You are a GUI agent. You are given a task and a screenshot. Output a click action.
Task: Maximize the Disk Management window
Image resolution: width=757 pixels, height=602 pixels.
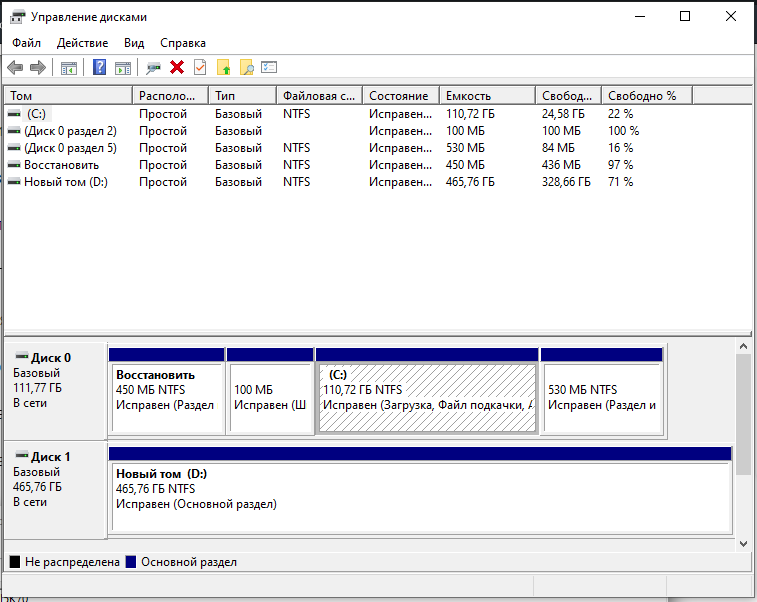click(685, 16)
